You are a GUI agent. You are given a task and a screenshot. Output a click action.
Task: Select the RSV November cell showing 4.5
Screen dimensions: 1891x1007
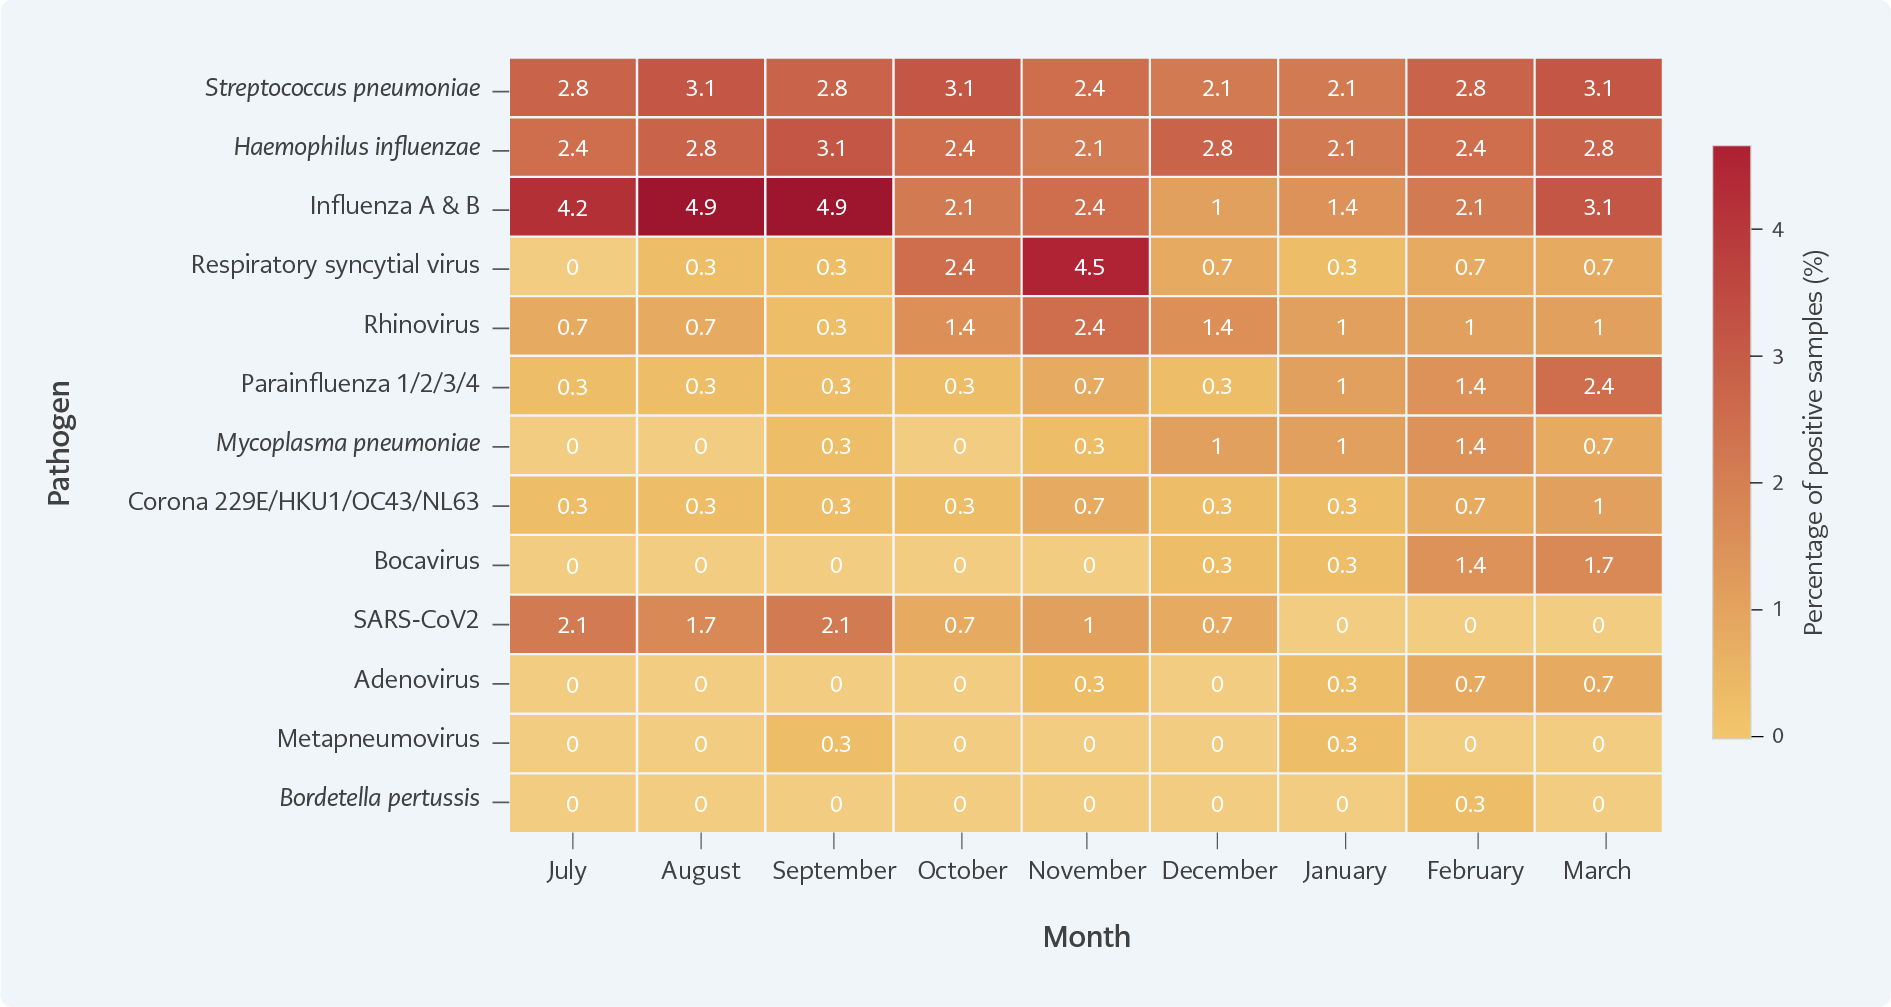pyautogui.click(x=1087, y=267)
